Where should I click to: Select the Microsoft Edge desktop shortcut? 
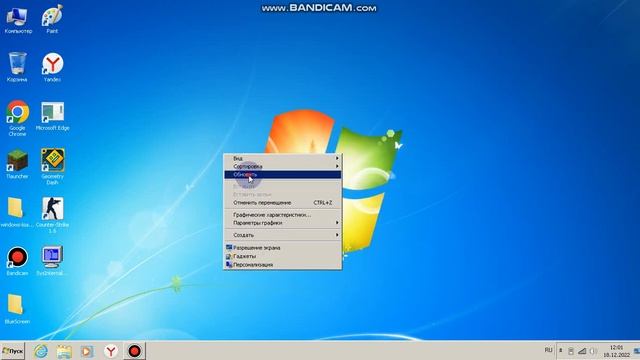pyautogui.click(x=52, y=116)
